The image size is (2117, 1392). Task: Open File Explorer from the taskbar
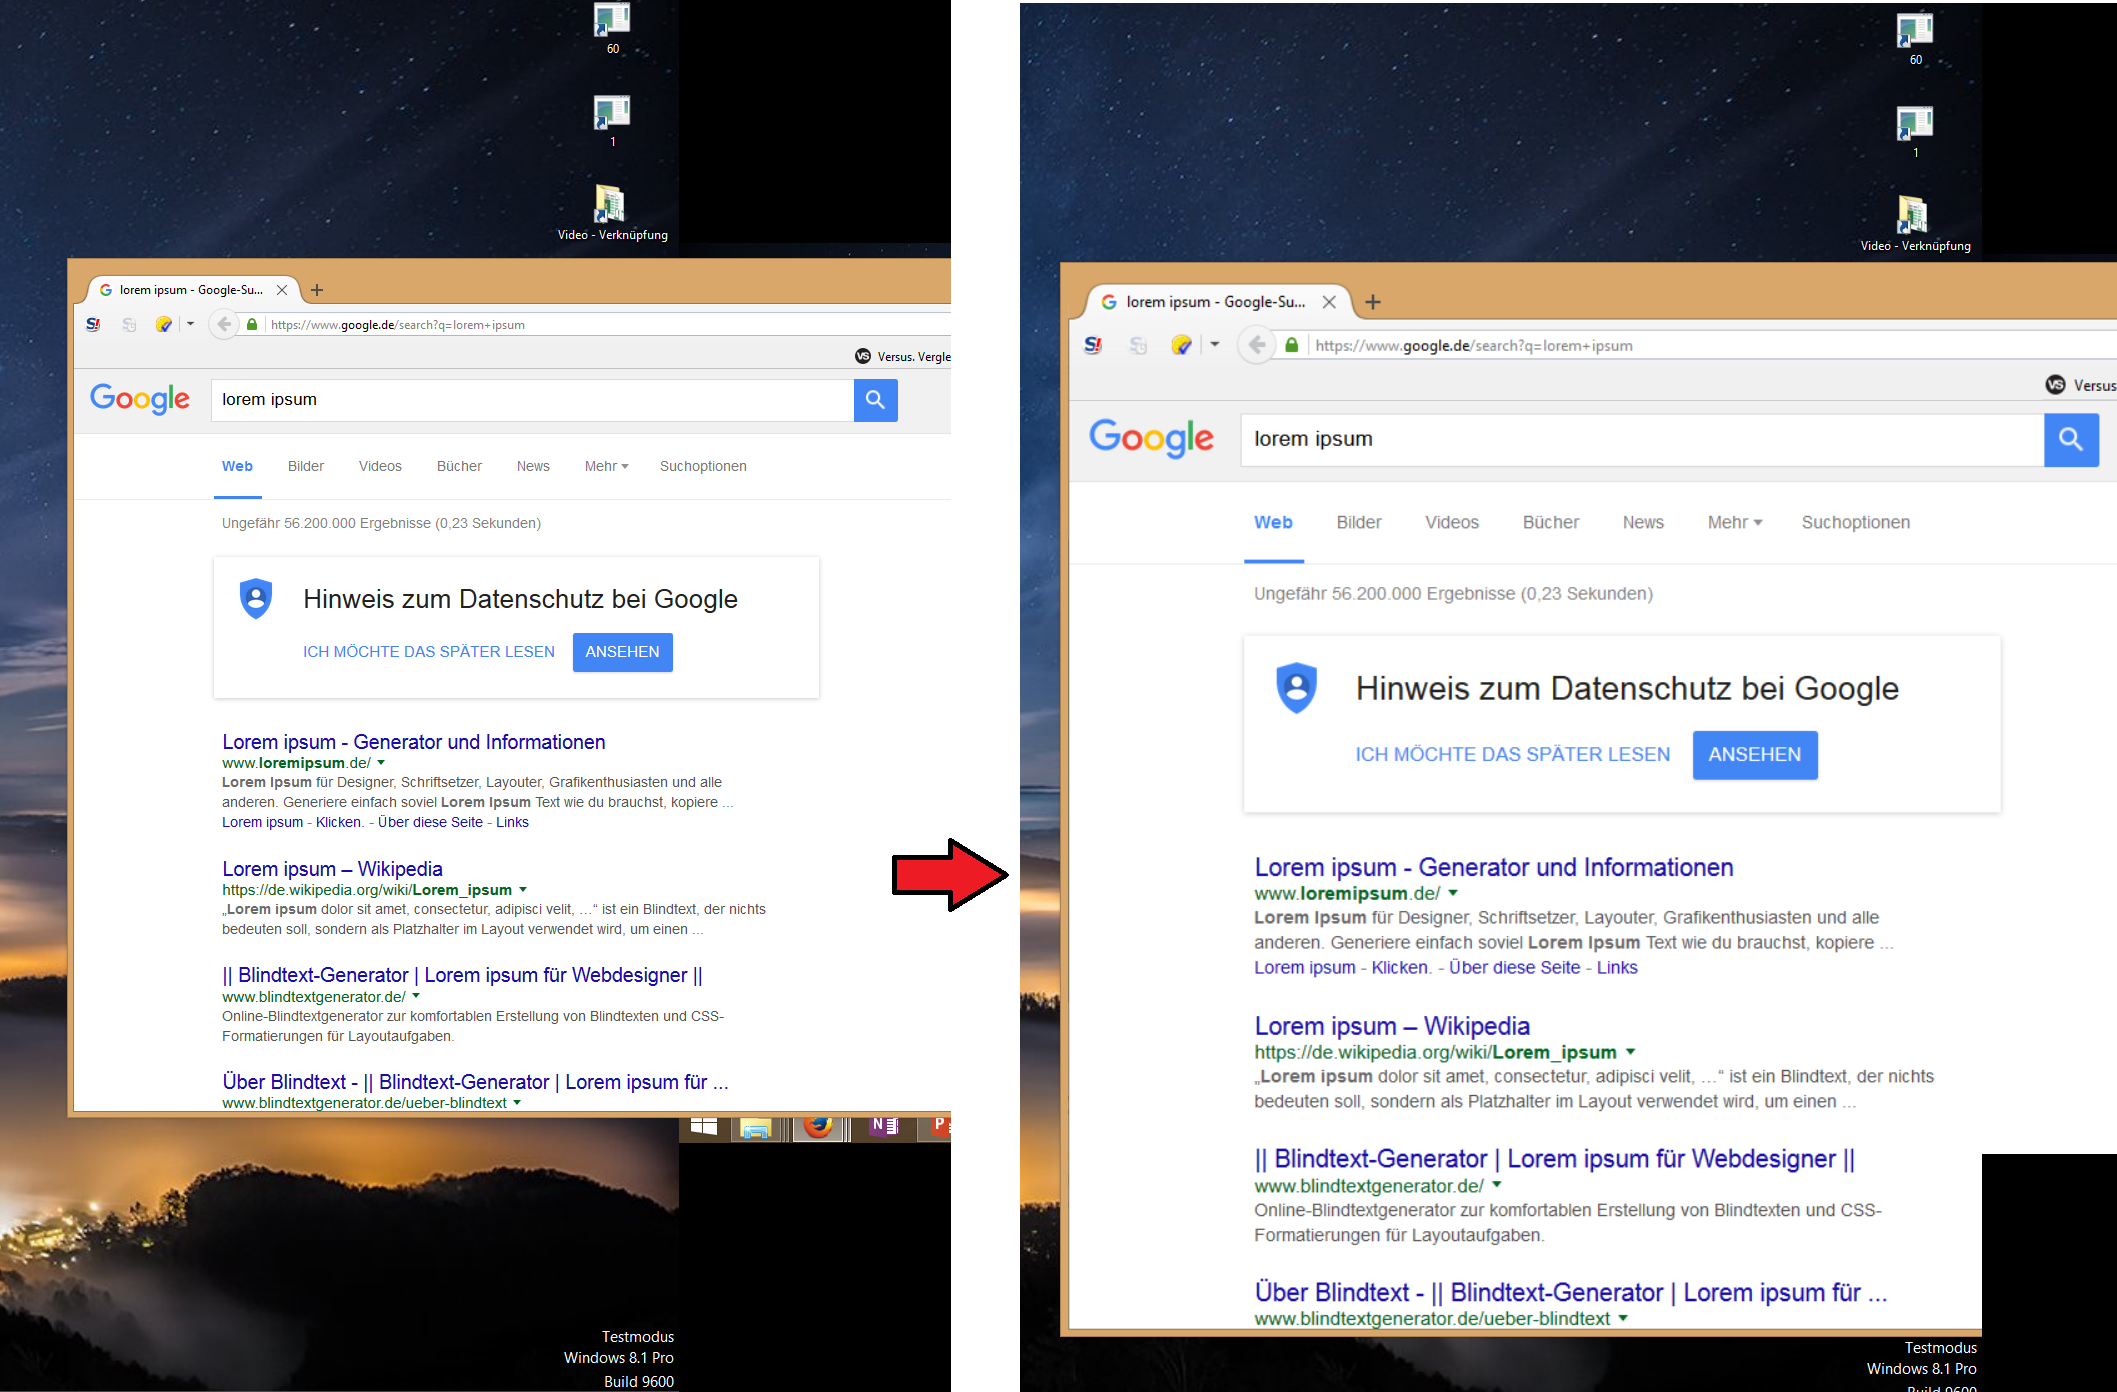point(756,1128)
